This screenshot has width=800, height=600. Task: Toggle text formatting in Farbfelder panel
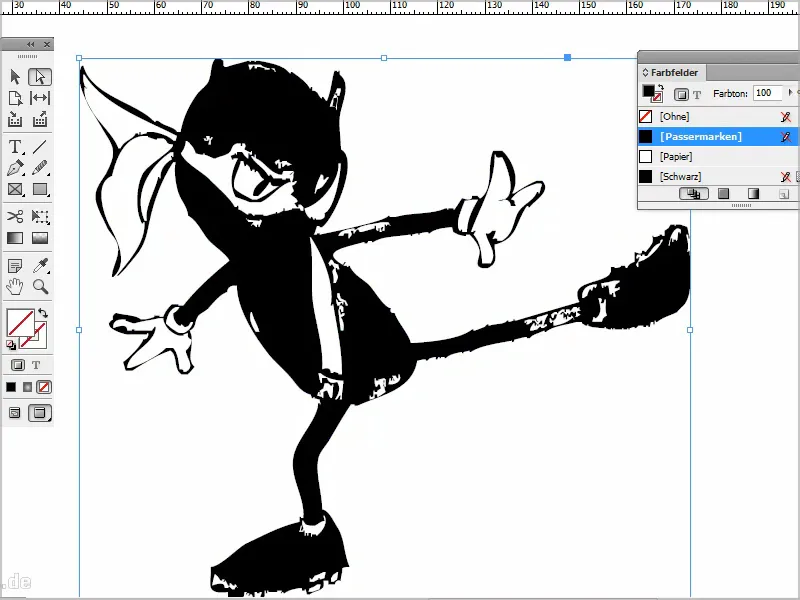click(x=697, y=94)
